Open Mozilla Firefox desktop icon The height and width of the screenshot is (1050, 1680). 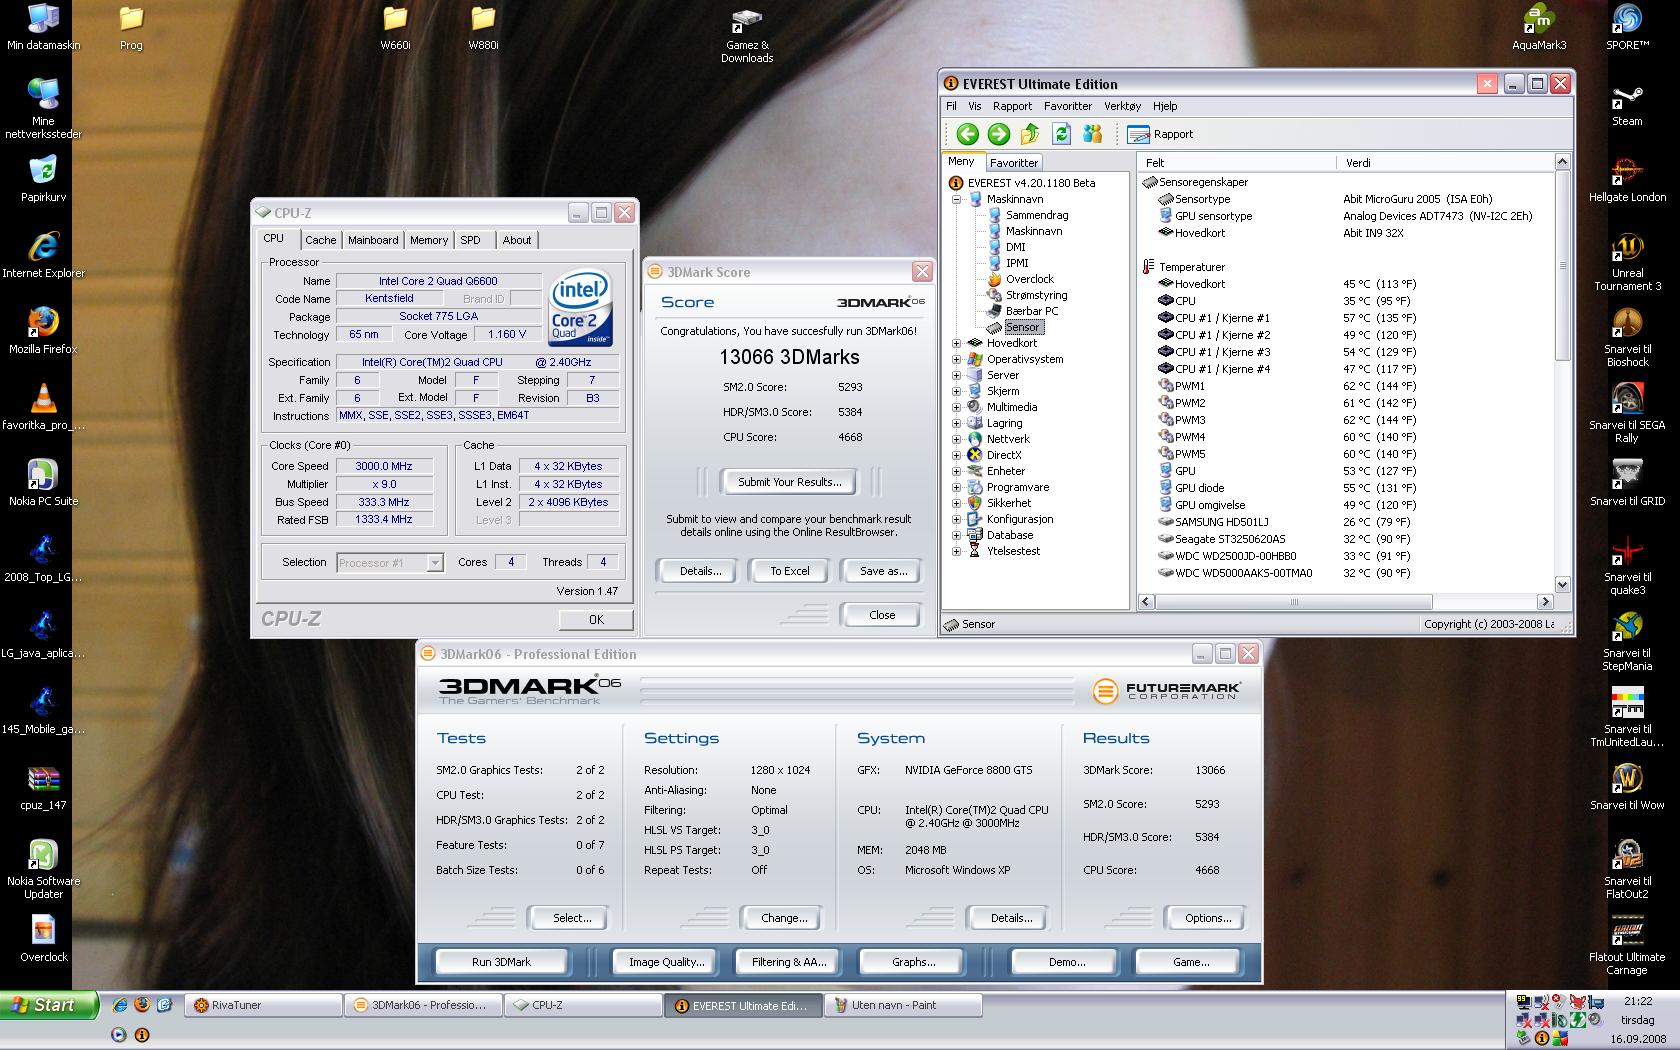click(x=43, y=331)
